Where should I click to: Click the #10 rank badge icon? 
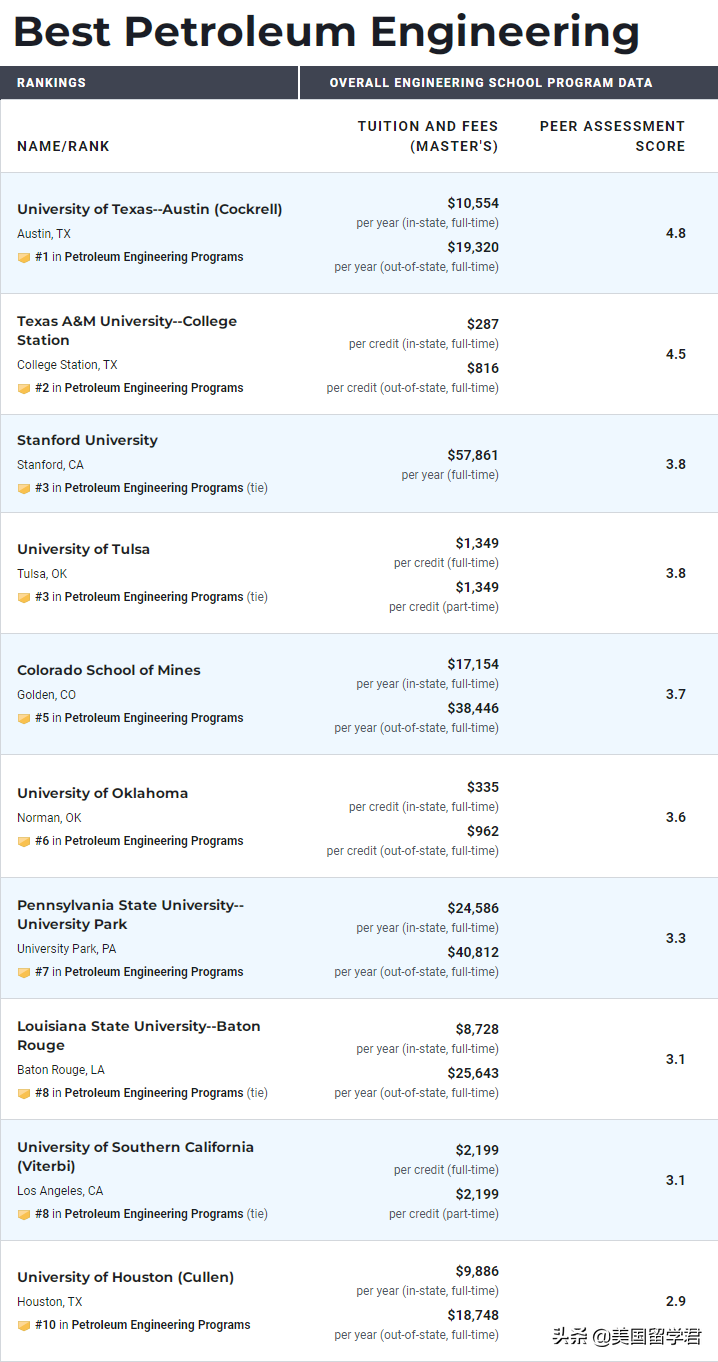pos(24,1326)
